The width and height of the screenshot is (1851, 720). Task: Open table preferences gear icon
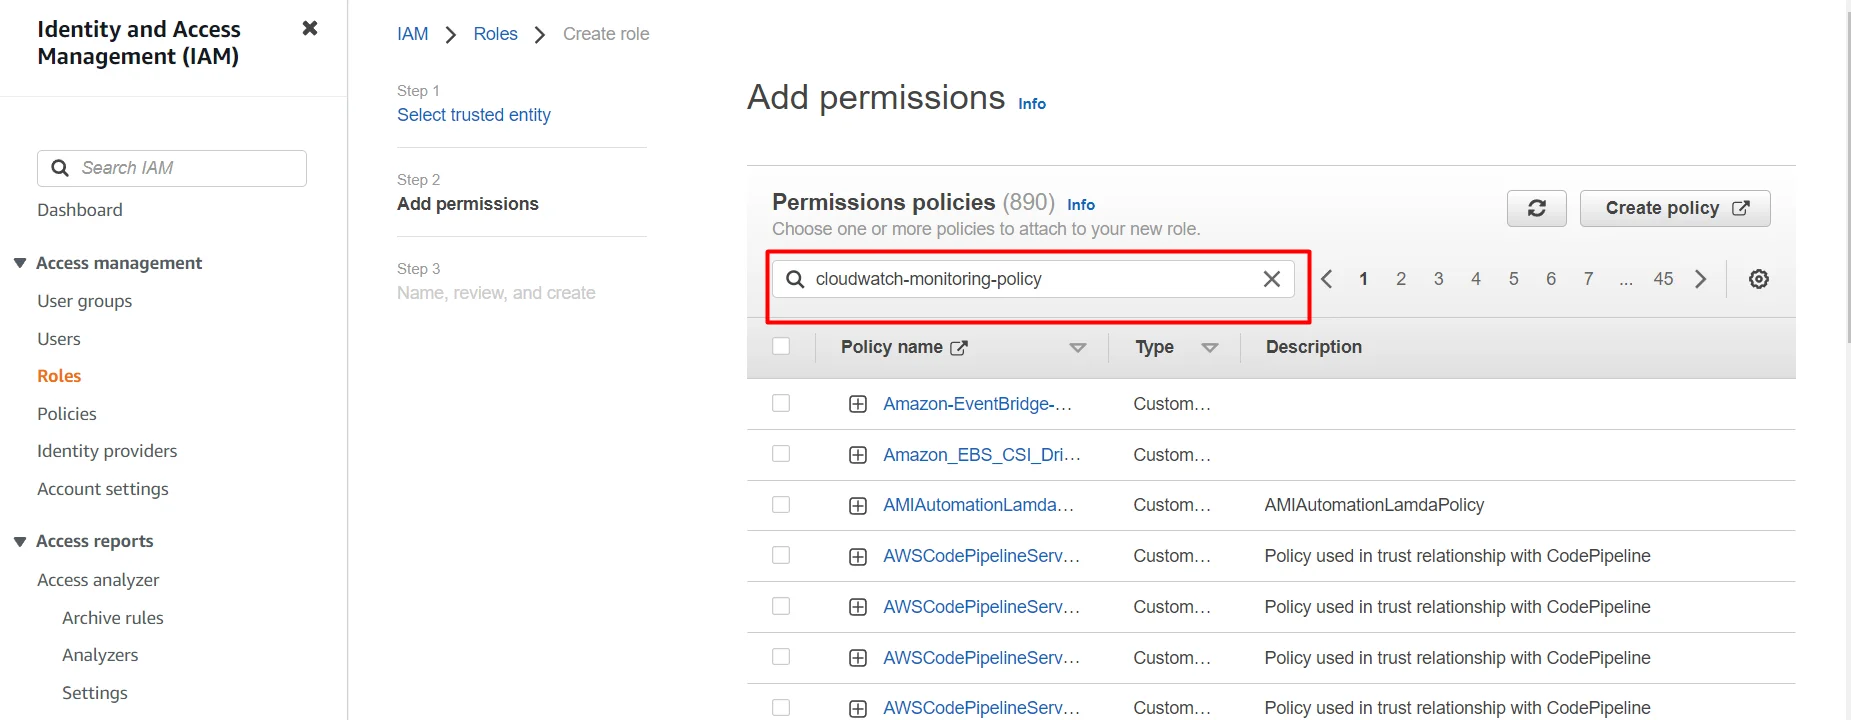click(x=1758, y=279)
